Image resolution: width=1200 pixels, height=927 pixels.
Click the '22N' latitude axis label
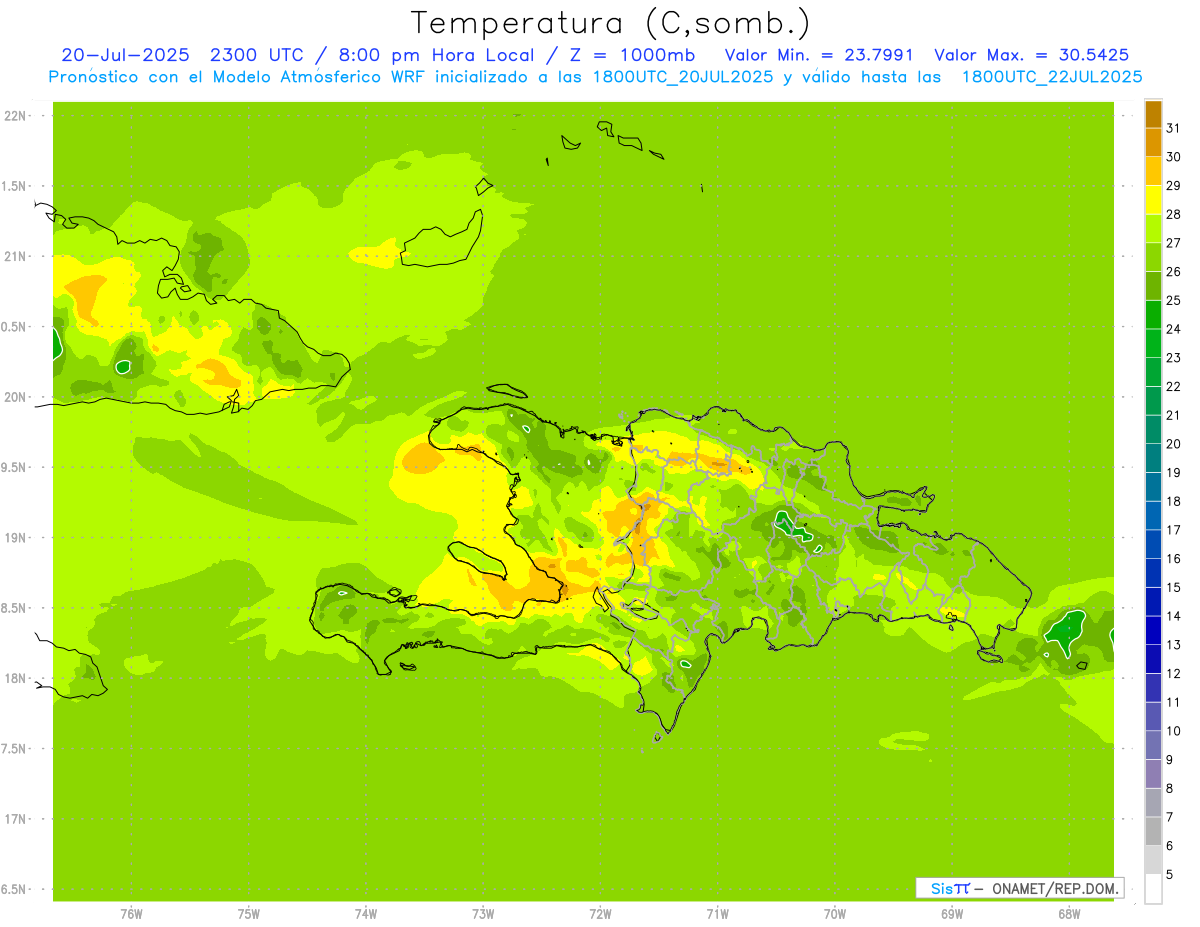[14, 115]
